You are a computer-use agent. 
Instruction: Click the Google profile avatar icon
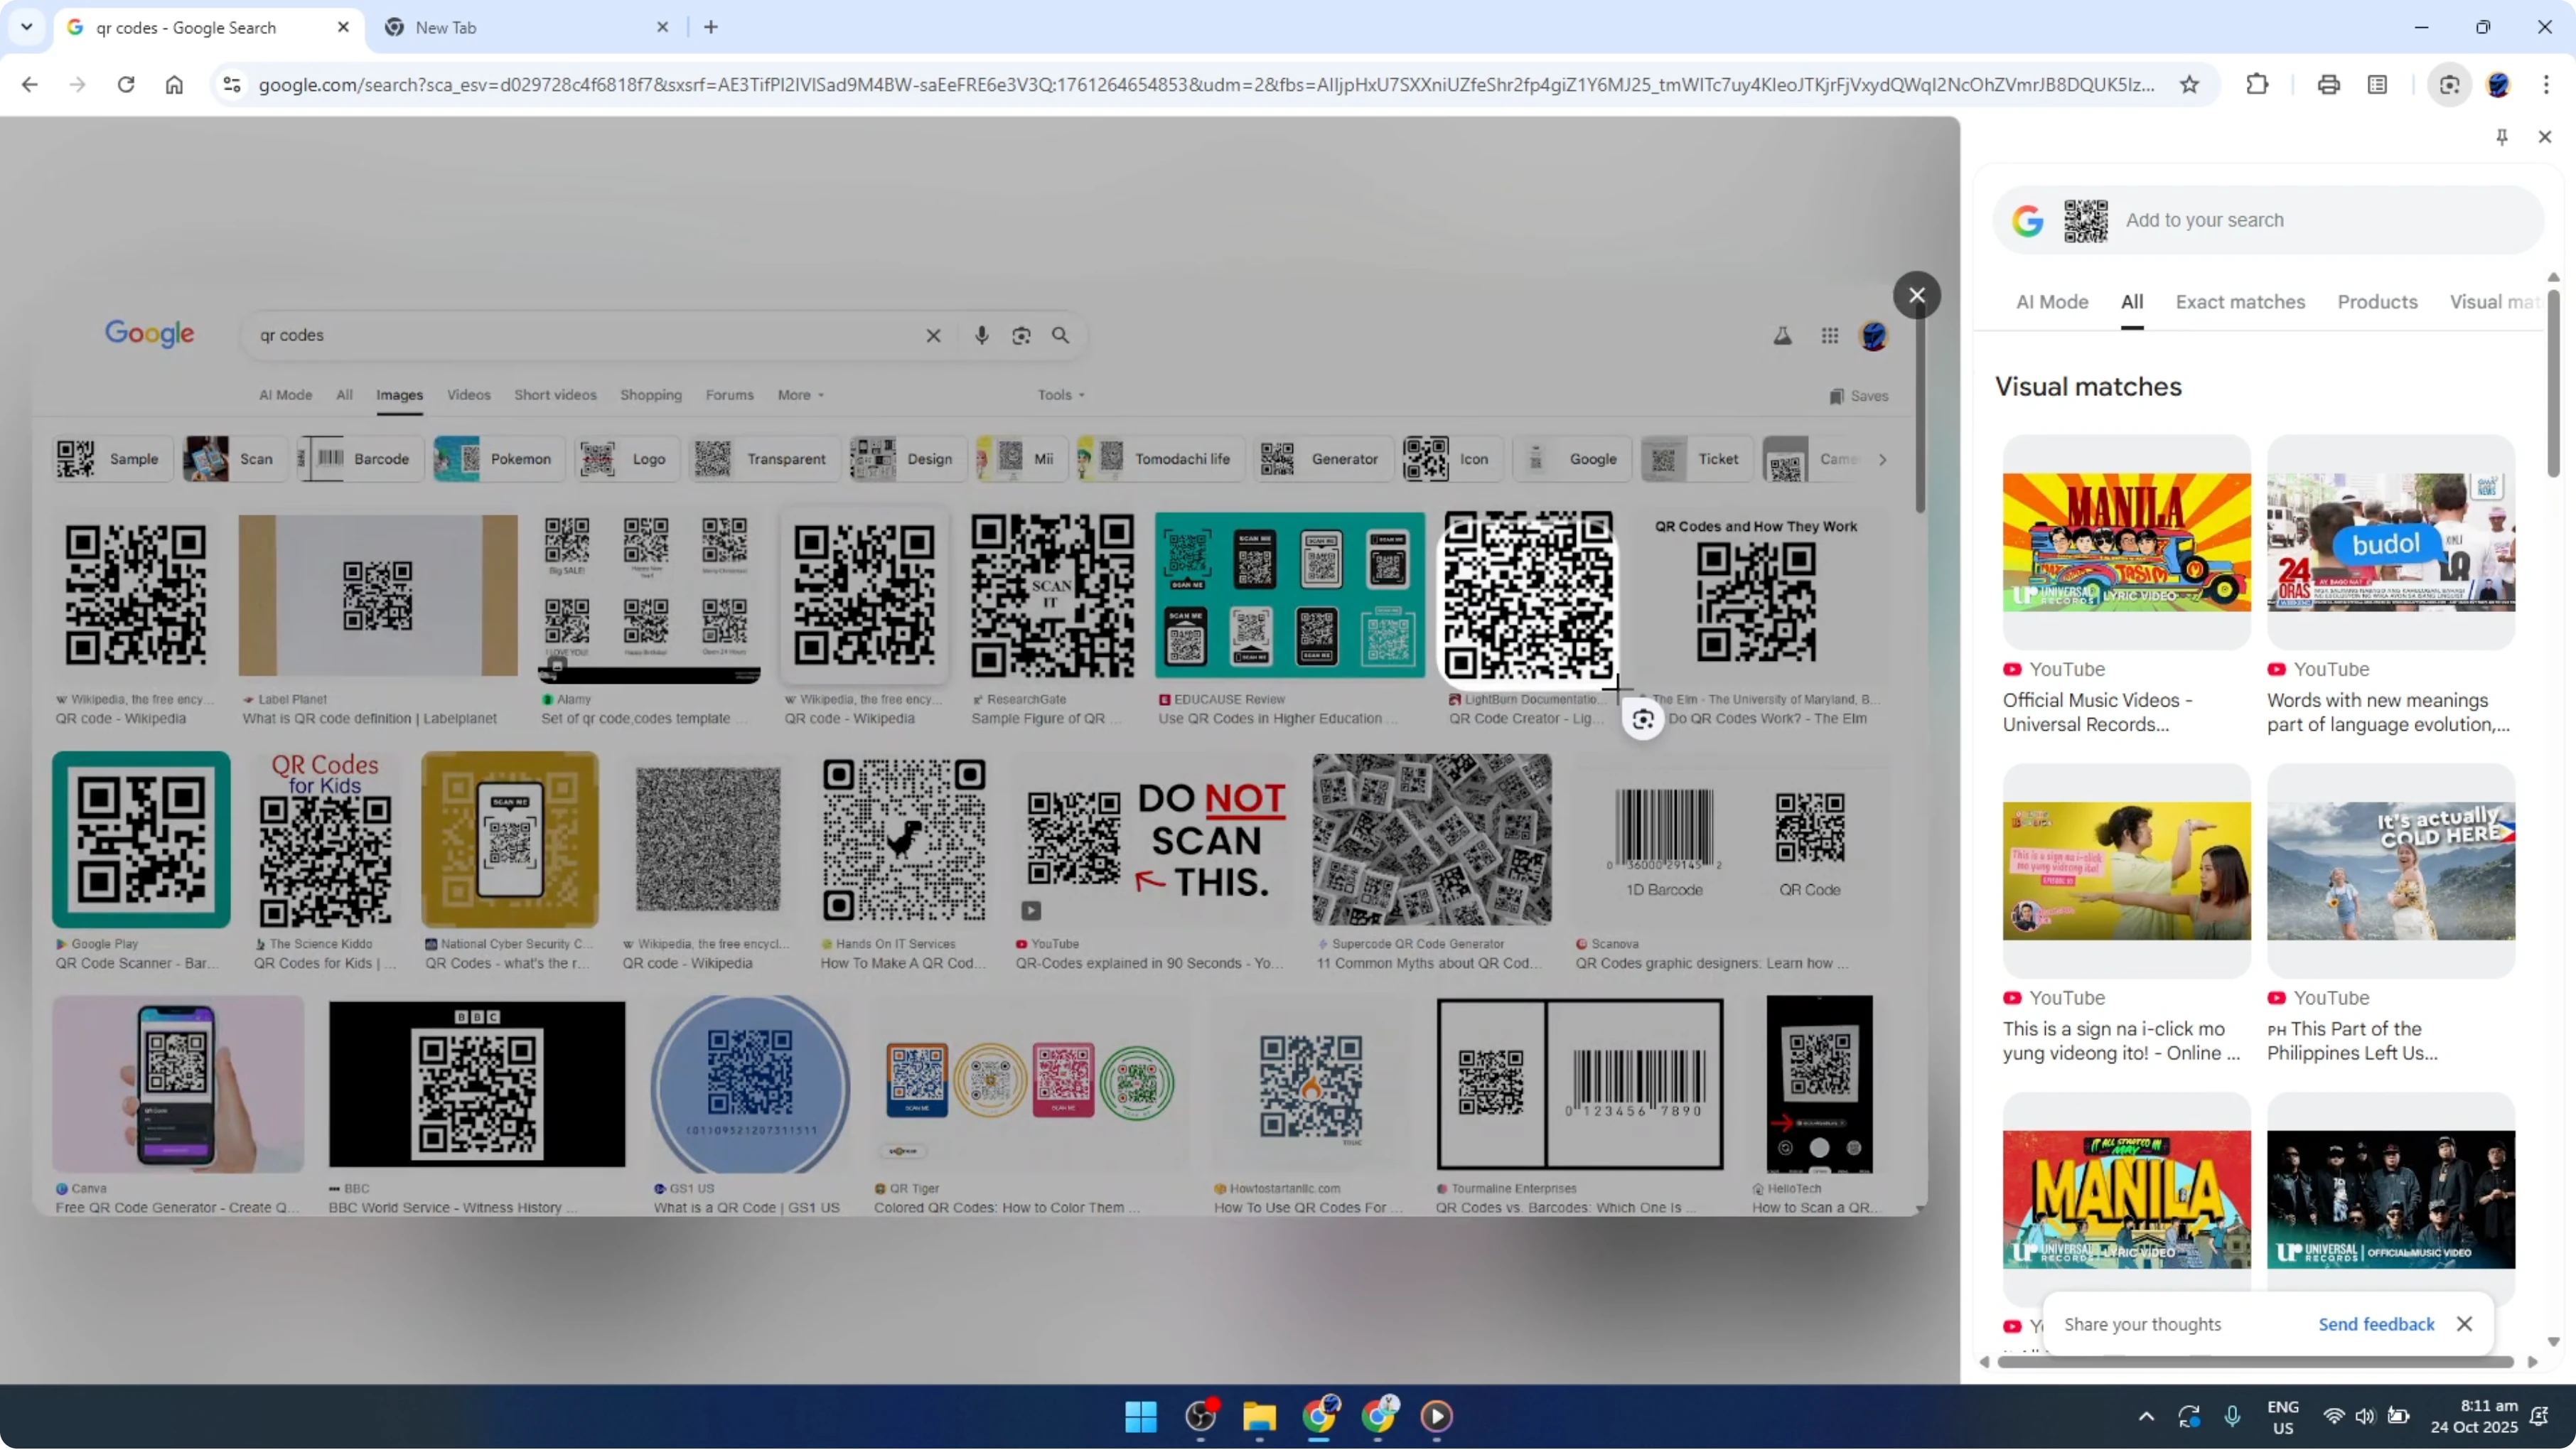(1874, 335)
